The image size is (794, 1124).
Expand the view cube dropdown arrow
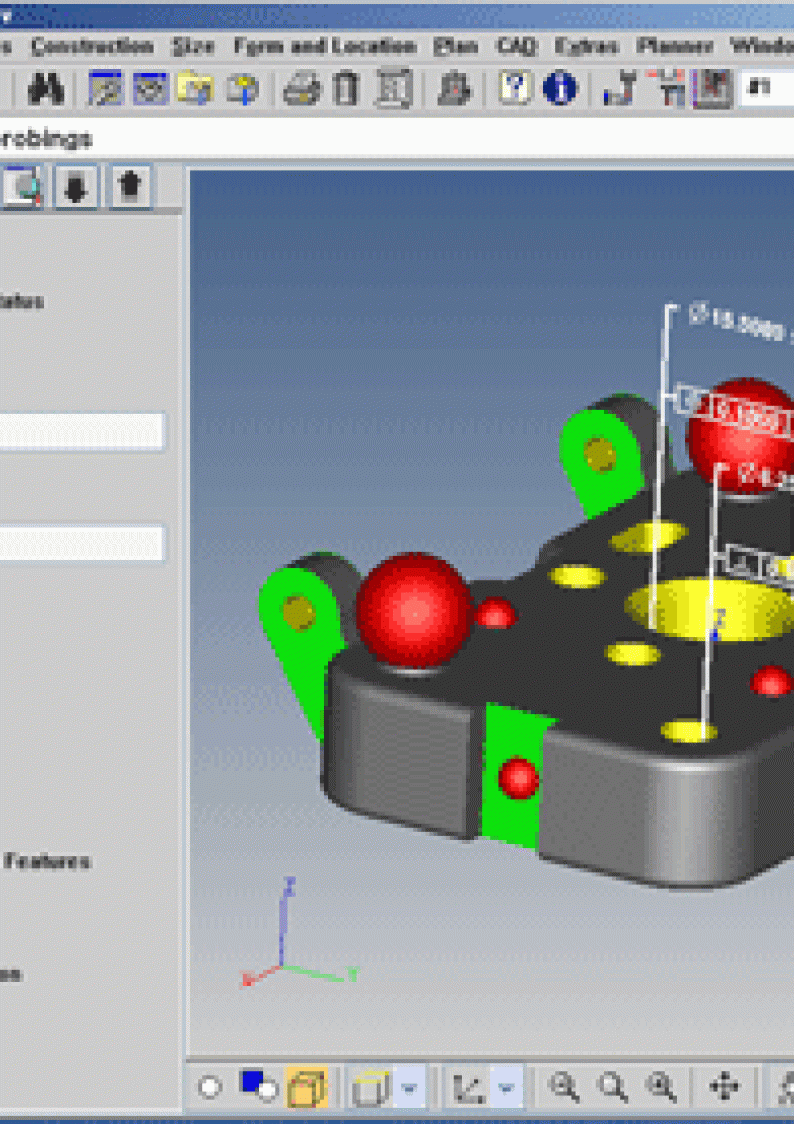(409, 1087)
